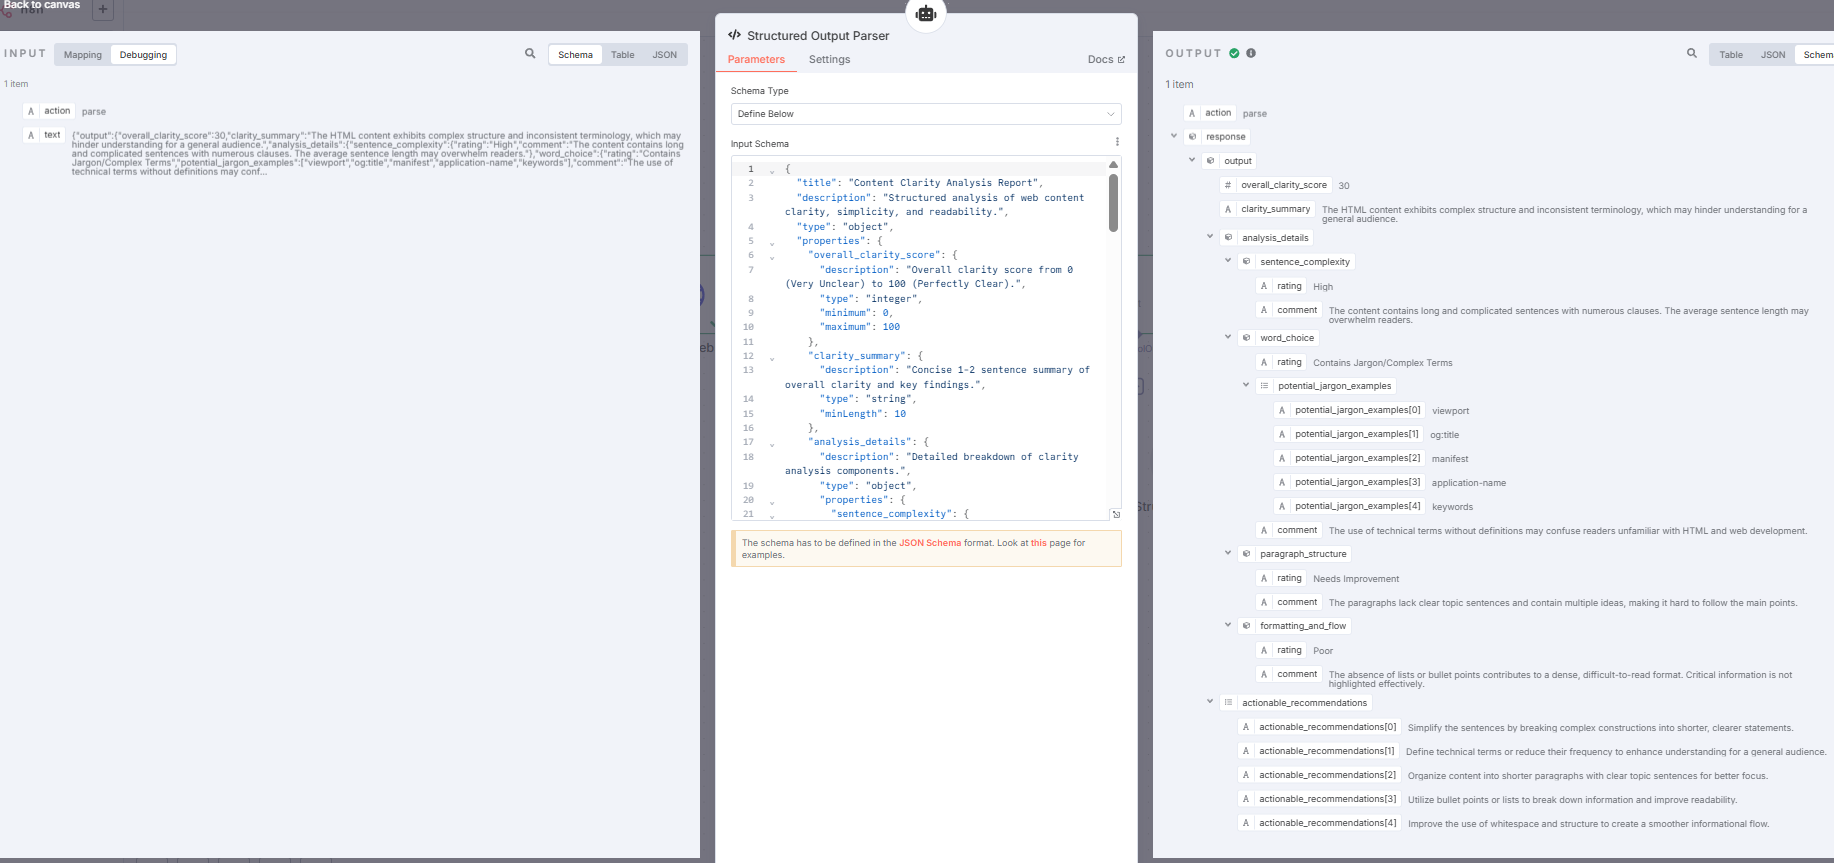Collapse the analysis_details chevron
1834x863 pixels.
[x=1210, y=237]
